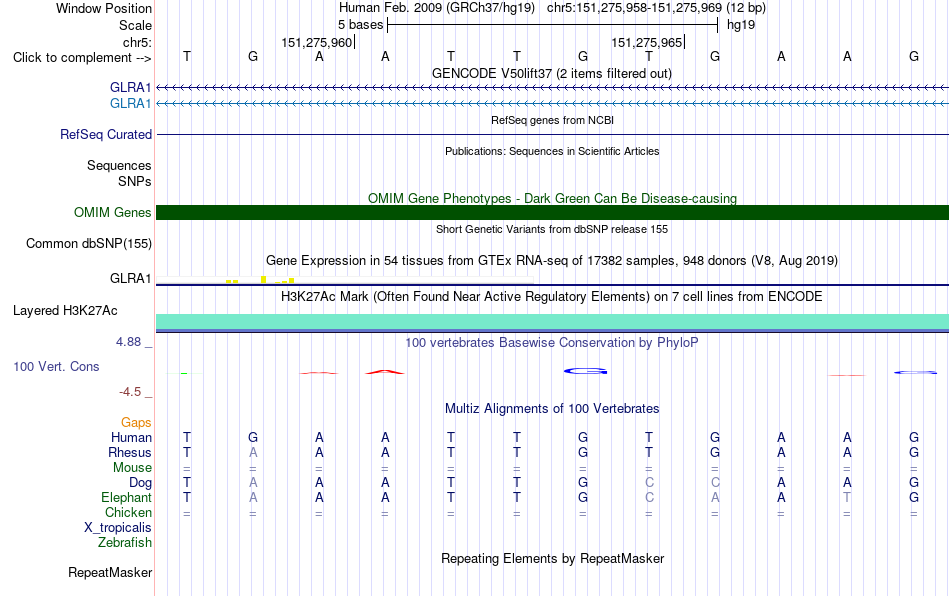Click the pale mismatch 'T' in the Elephant row
Image resolution: width=950 pixels, height=596 pixels.
click(847, 497)
